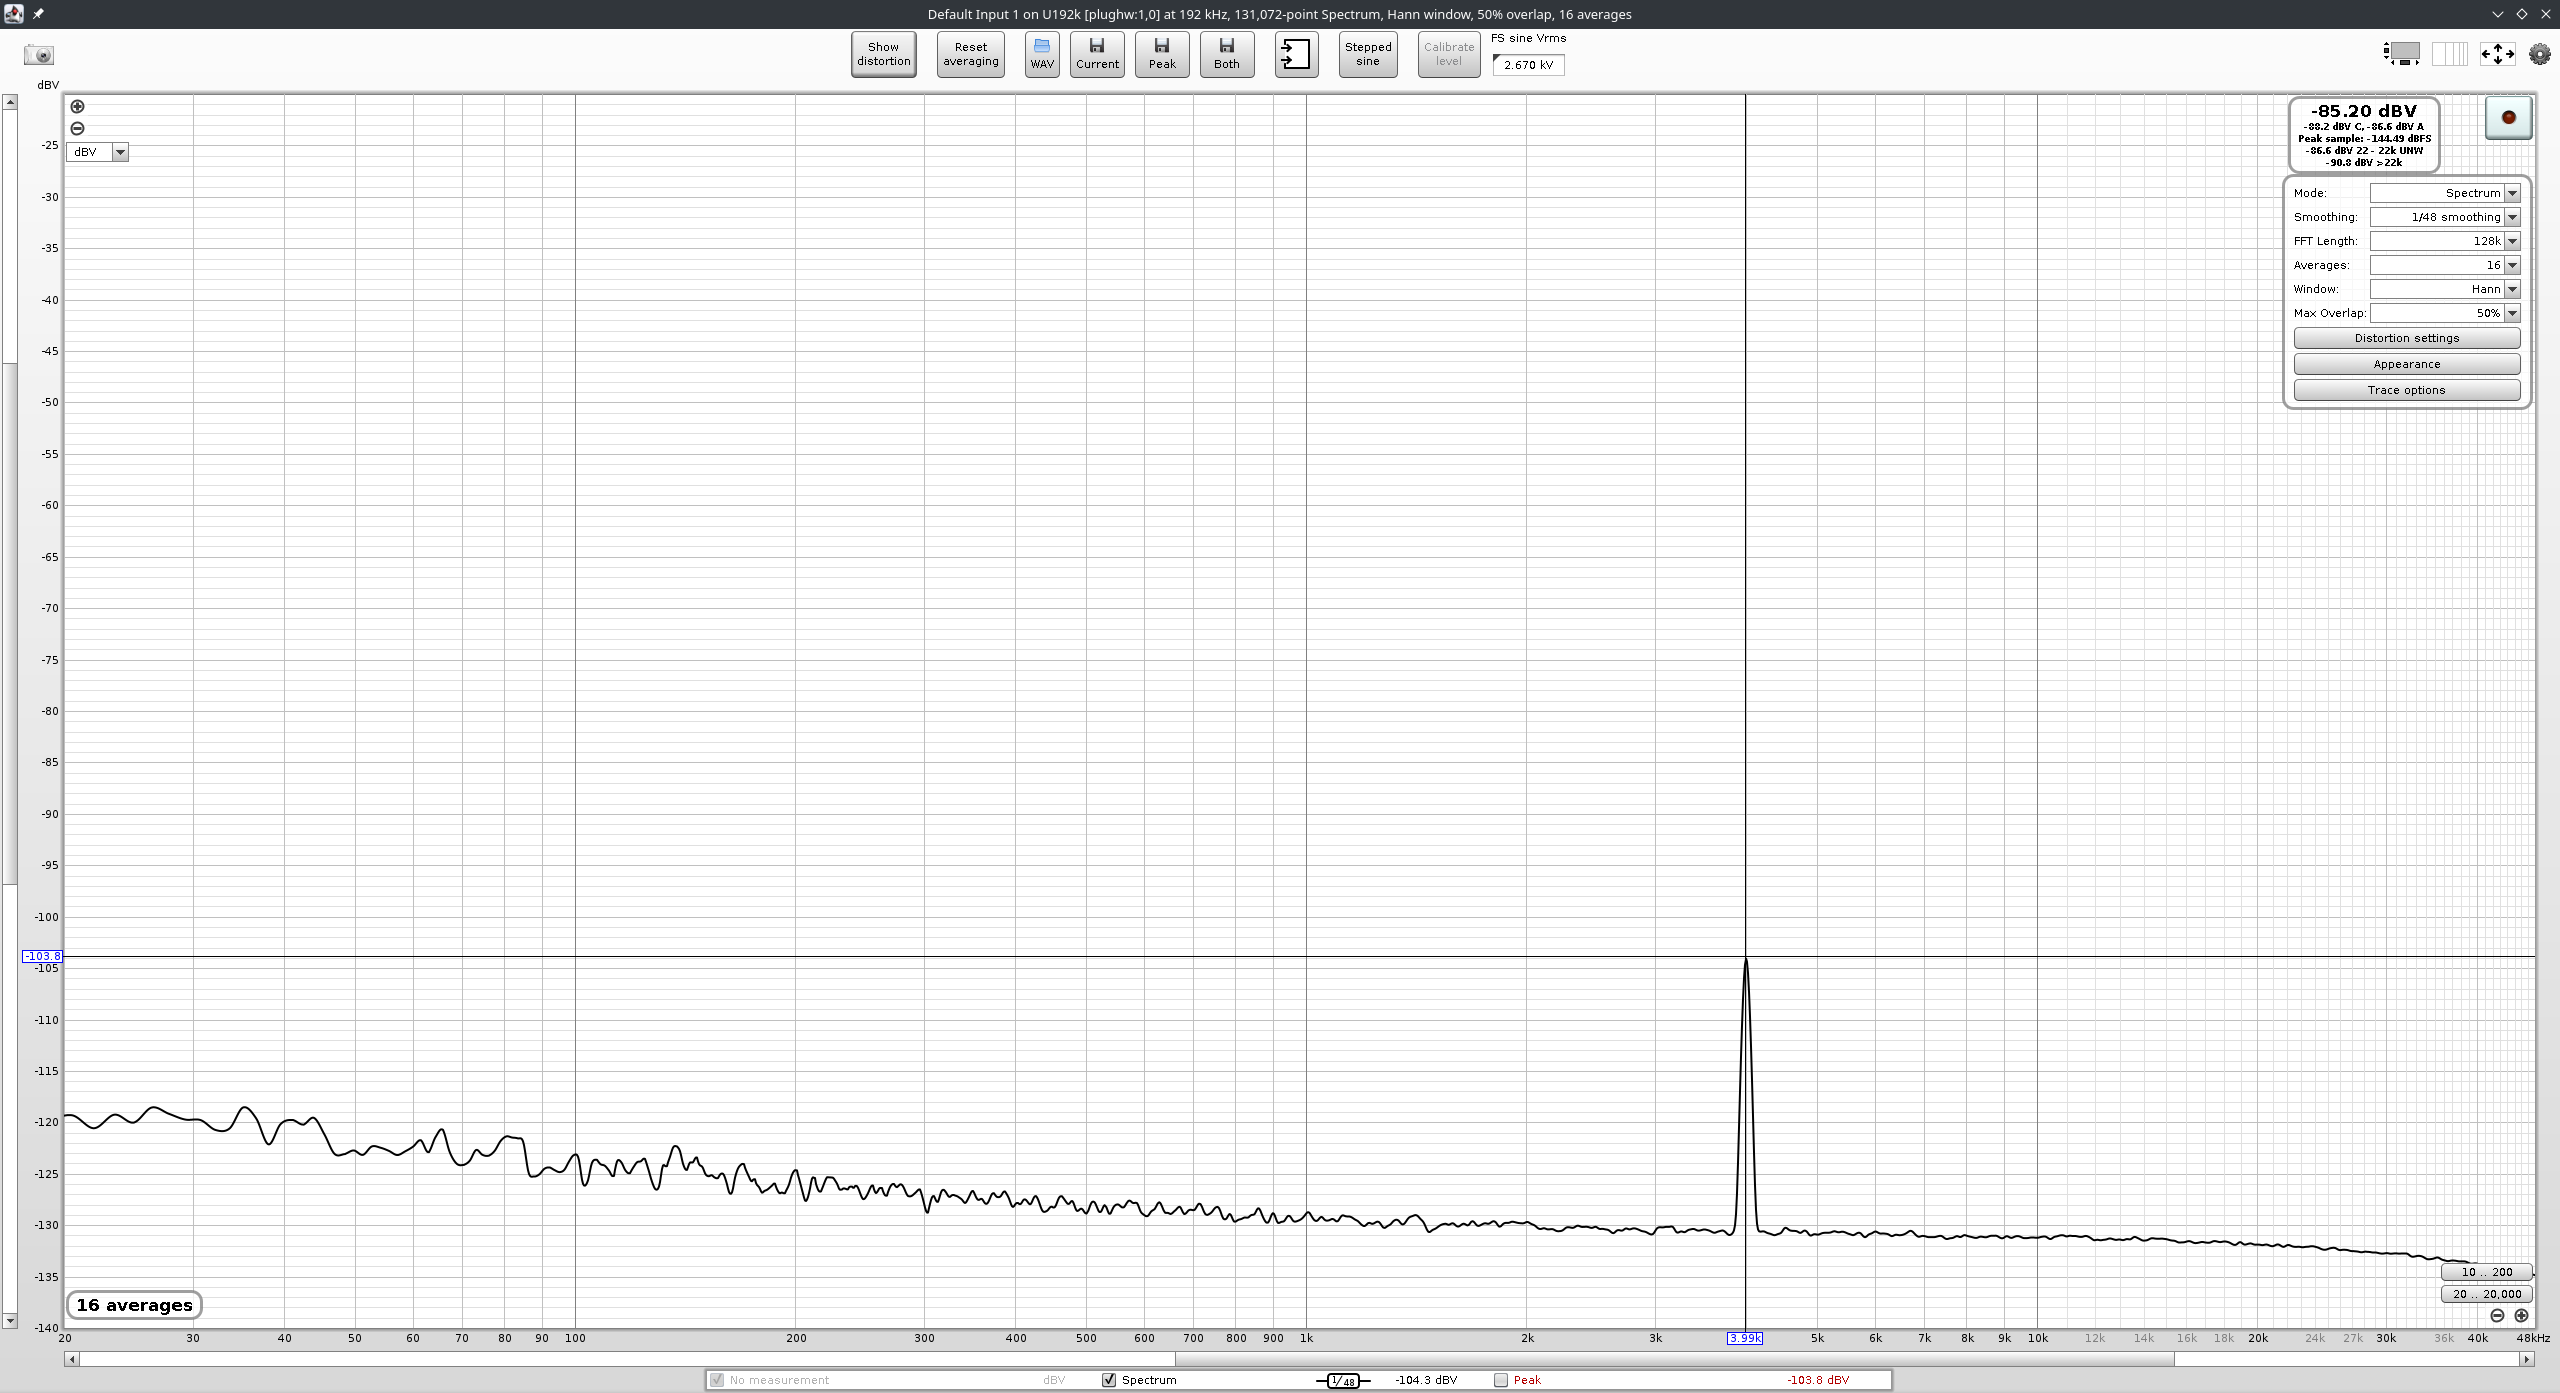
Task: Open the Smoothing dropdown
Action: (x=2445, y=217)
